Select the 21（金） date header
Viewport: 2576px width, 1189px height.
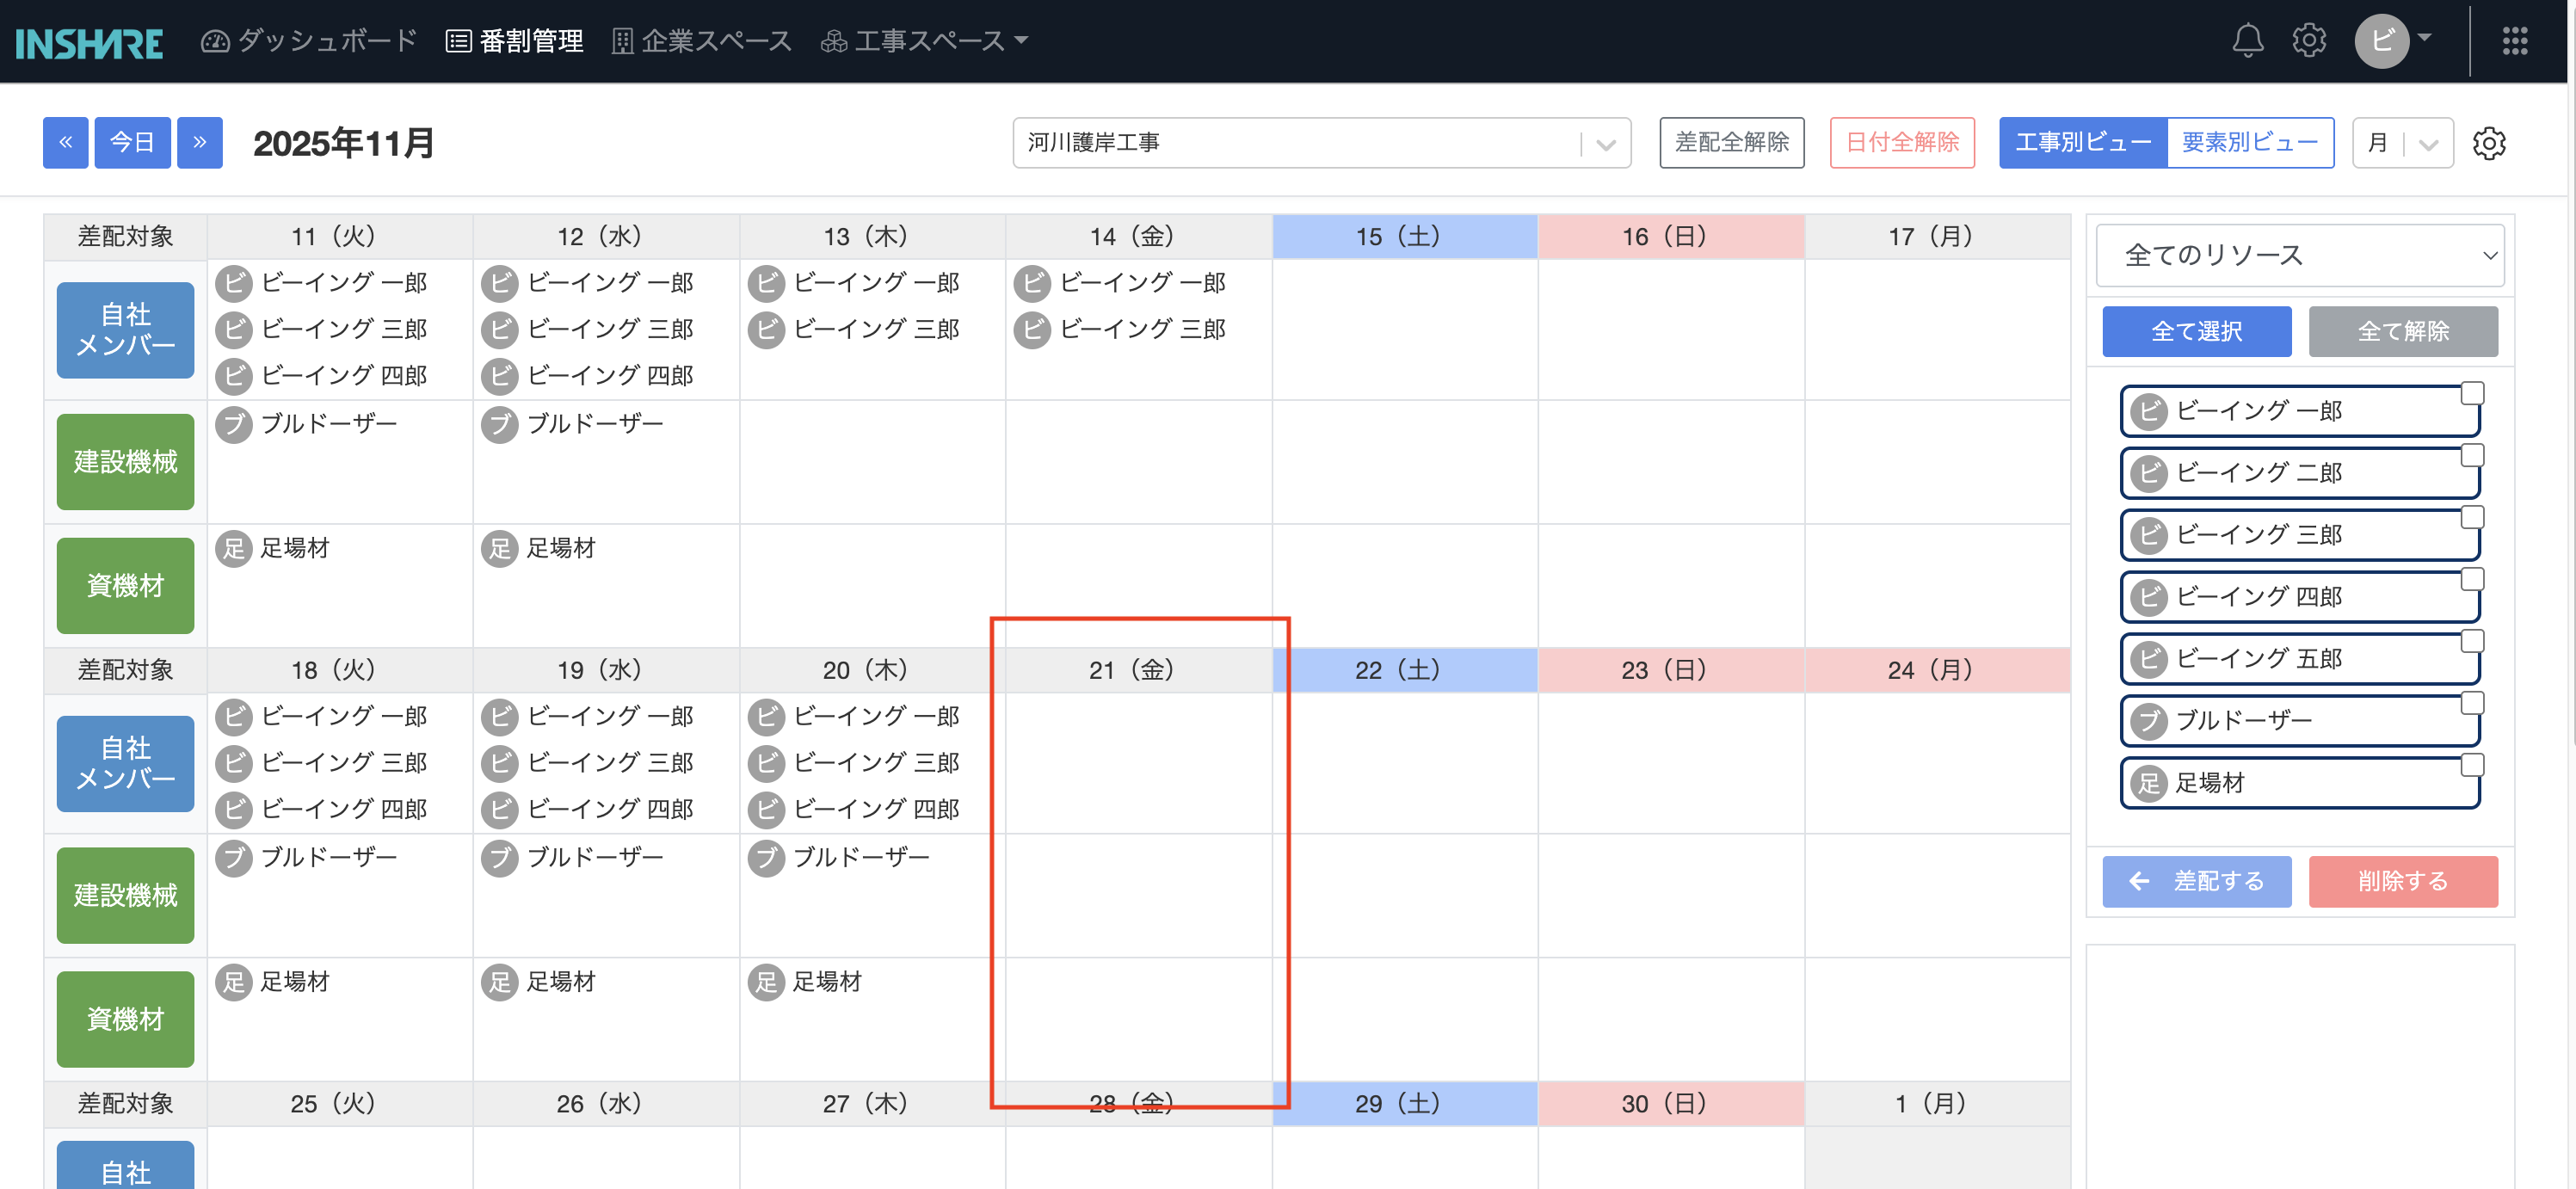(x=1139, y=670)
